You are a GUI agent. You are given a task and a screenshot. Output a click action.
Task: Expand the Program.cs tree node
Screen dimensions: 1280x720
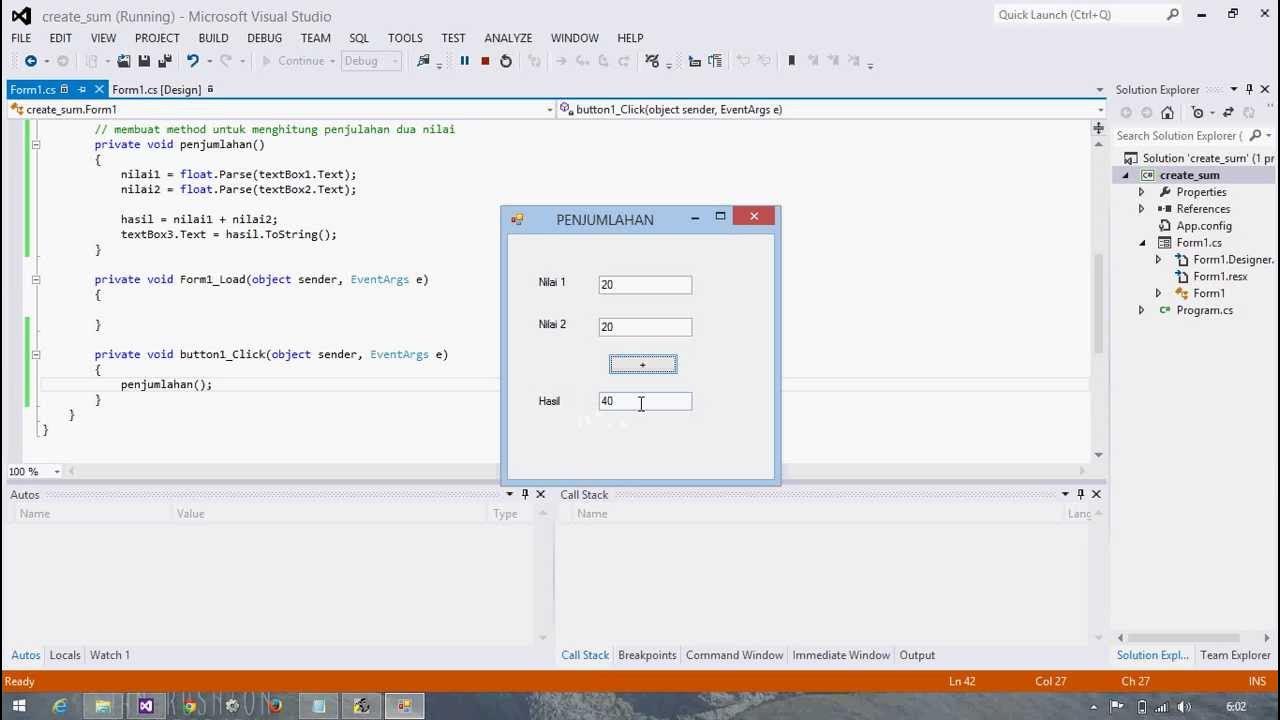click(1141, 311)
